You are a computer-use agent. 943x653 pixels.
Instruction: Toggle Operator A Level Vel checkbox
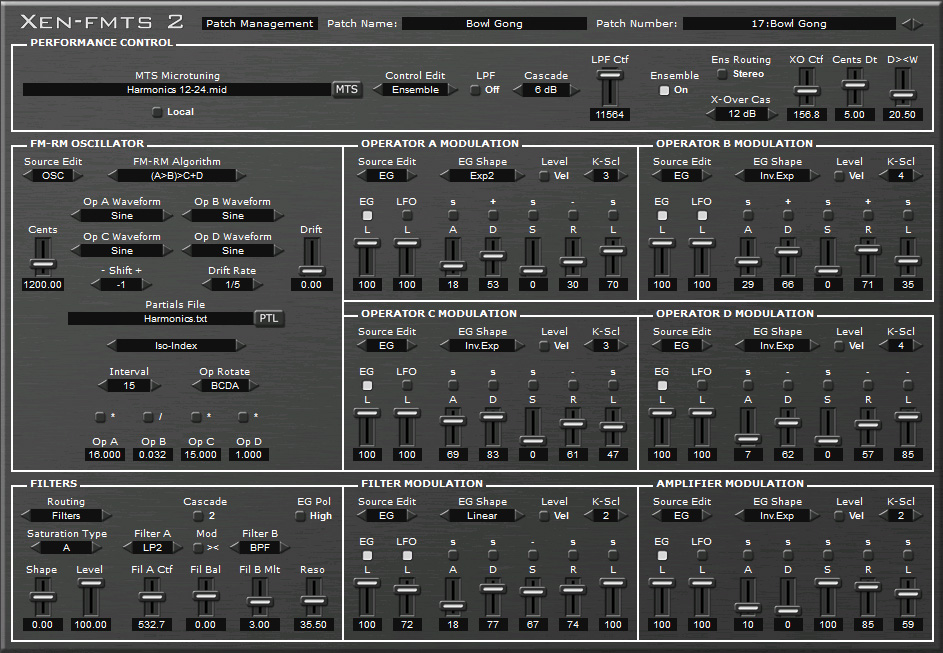point(544,176)
